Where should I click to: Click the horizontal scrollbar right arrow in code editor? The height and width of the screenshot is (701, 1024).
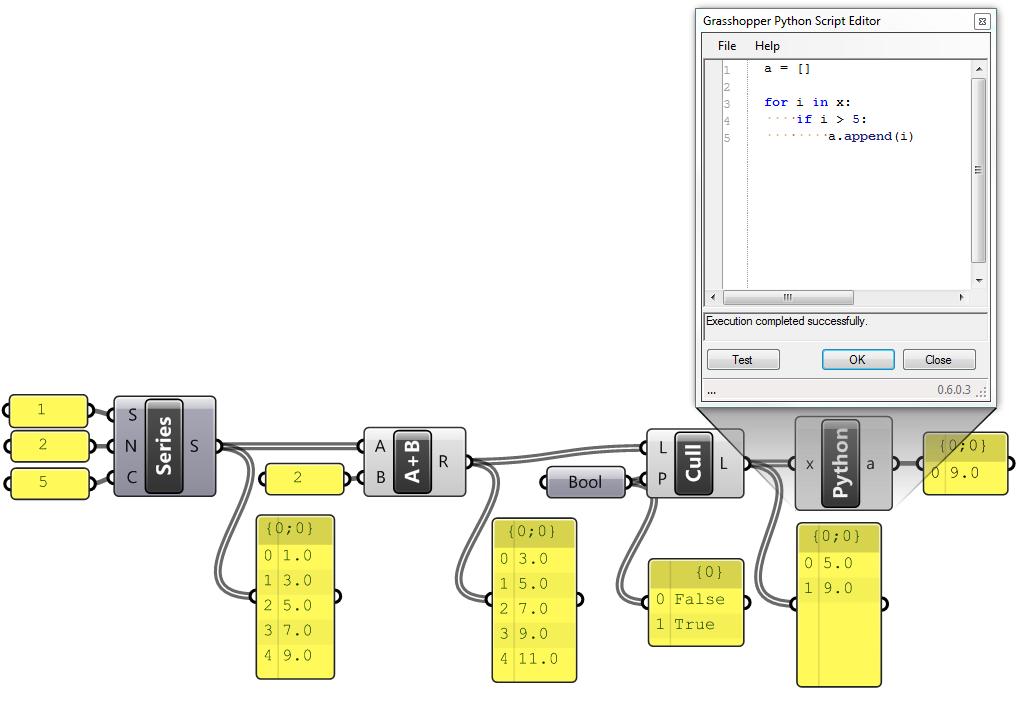(x=961, y=297)
